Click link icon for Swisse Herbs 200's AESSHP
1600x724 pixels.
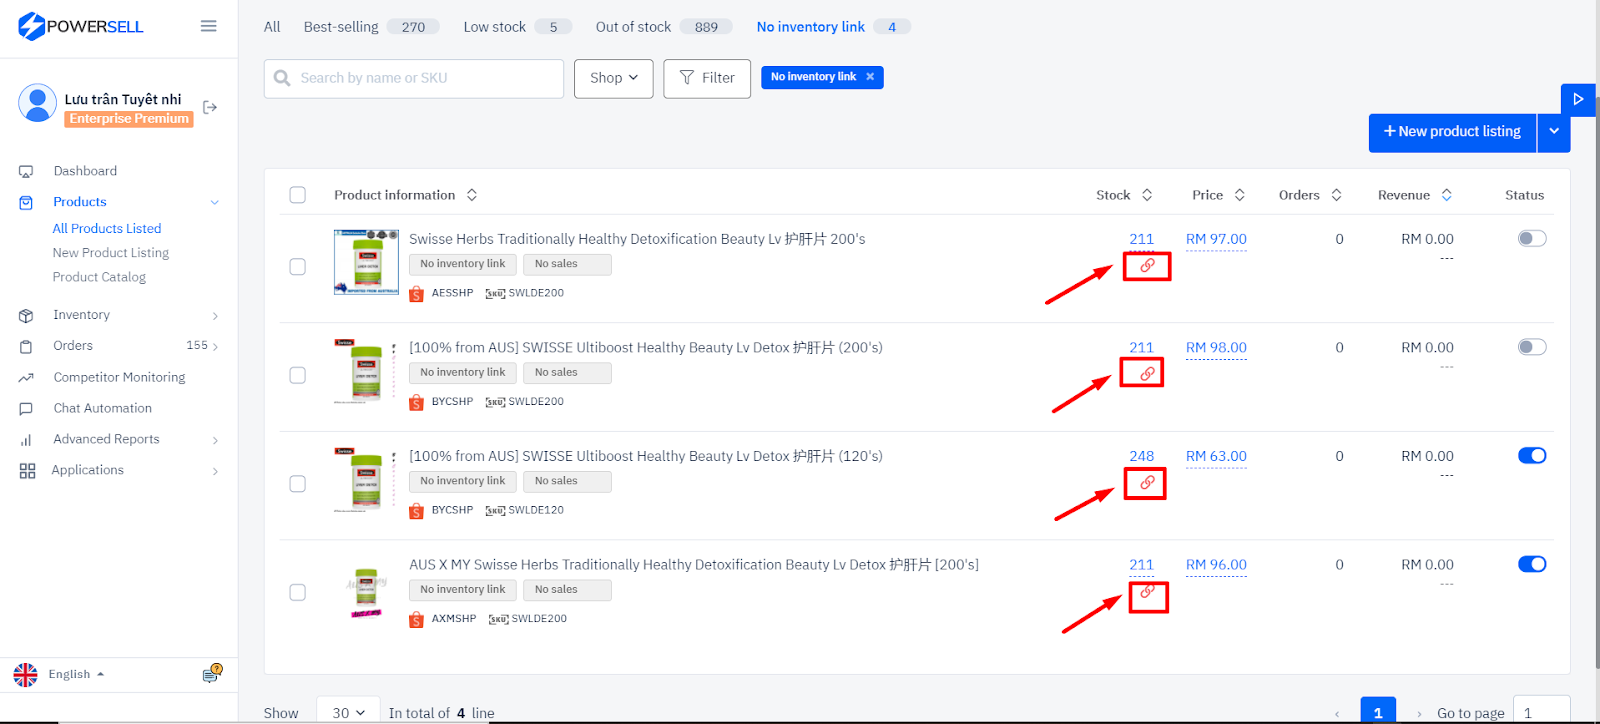tap(1147, 266)
